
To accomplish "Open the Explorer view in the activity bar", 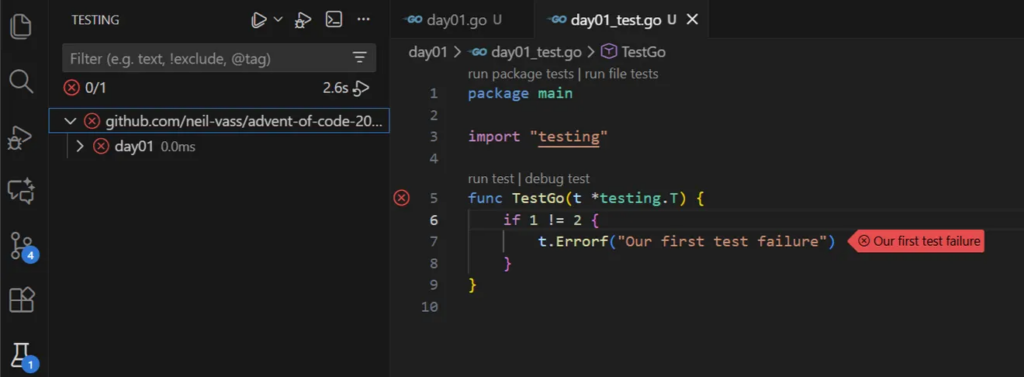I will click(21, 27).
